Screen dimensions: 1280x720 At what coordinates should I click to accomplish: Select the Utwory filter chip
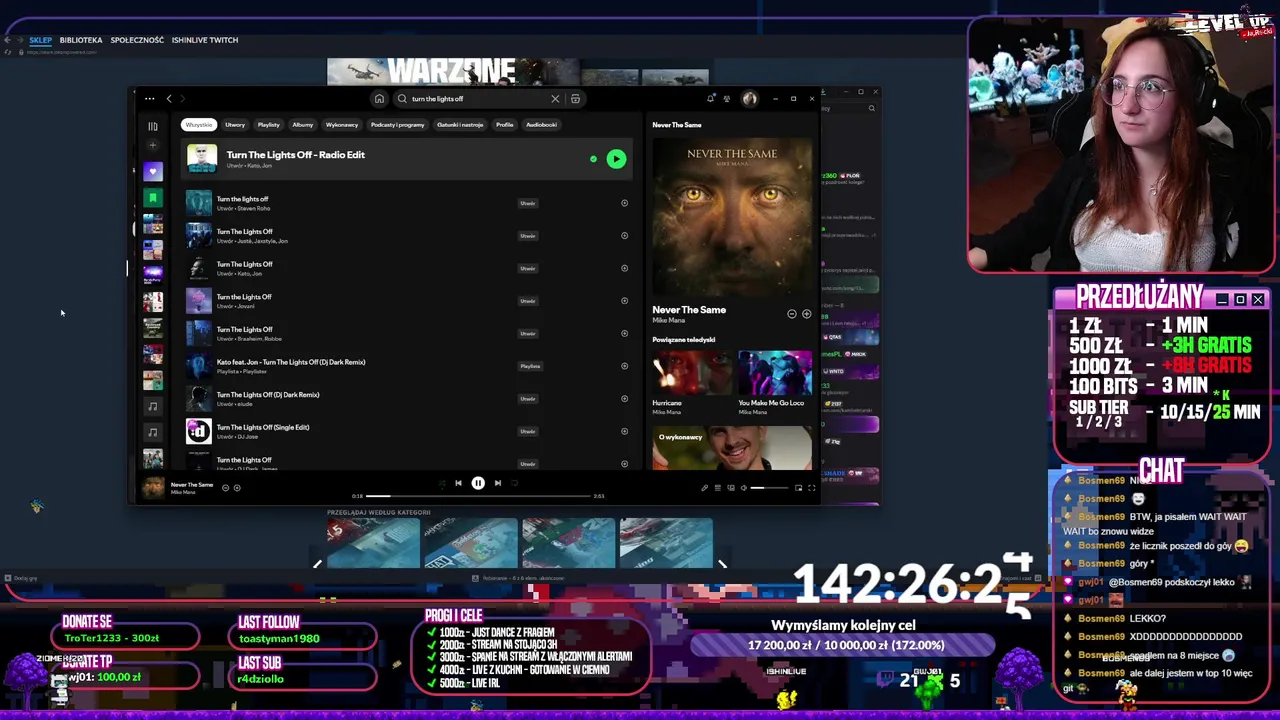235,125
